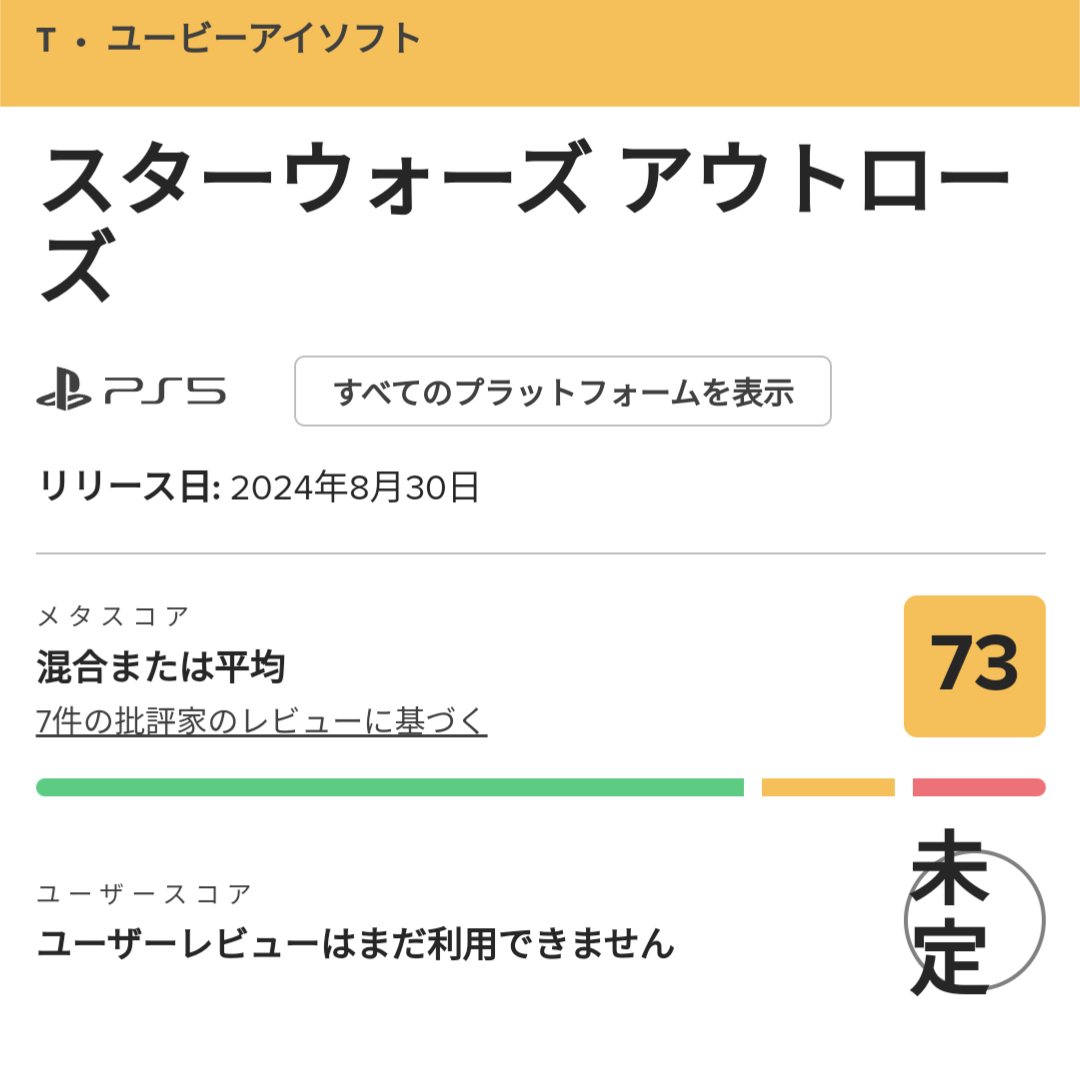Screen dimensions: 1080x1071
Task: Click the リリース日 label
Action: click(127, 488)
